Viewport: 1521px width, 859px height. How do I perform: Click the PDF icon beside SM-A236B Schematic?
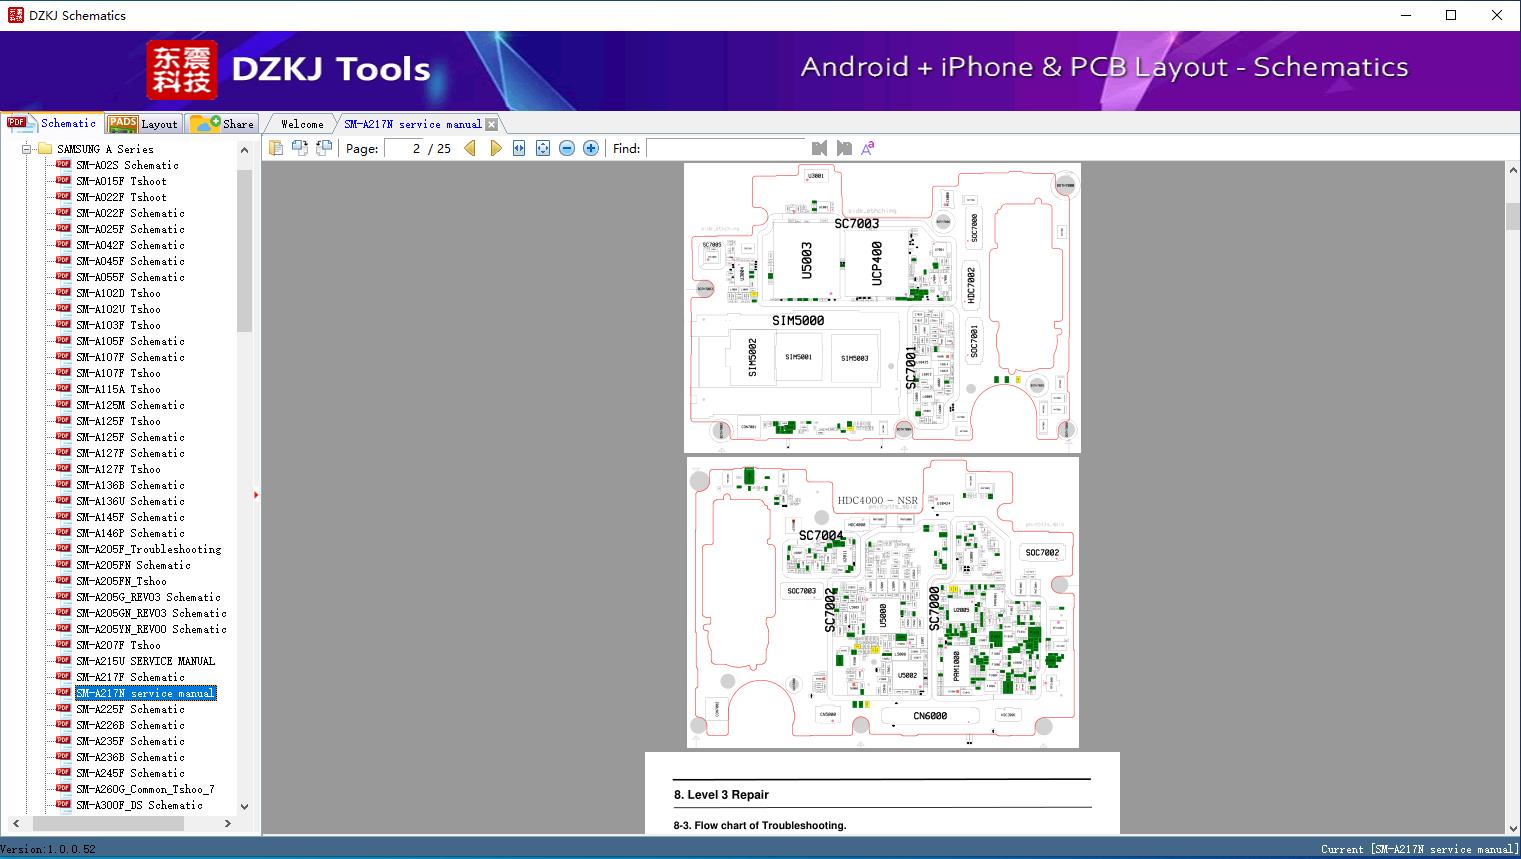[63, 756]
